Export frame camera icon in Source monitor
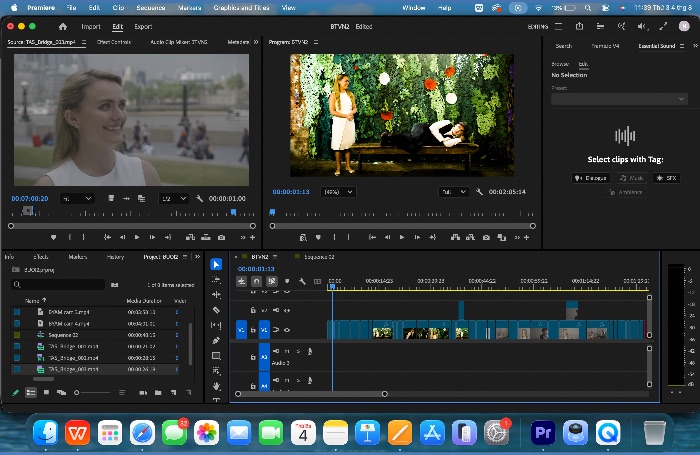This screenshot has height=455, width=700. [221, 238]
